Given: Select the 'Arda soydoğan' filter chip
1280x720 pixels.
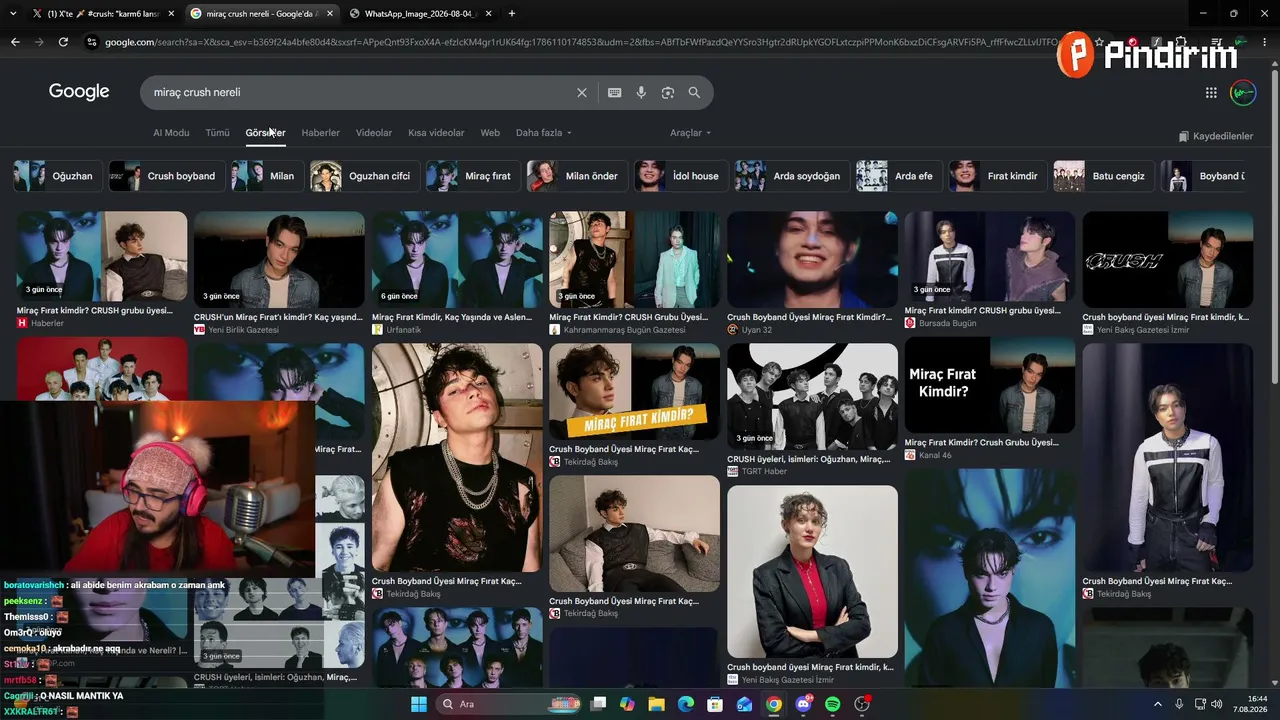Looking at the screenshot, I should pyautogui.click(x=792, y=176).
